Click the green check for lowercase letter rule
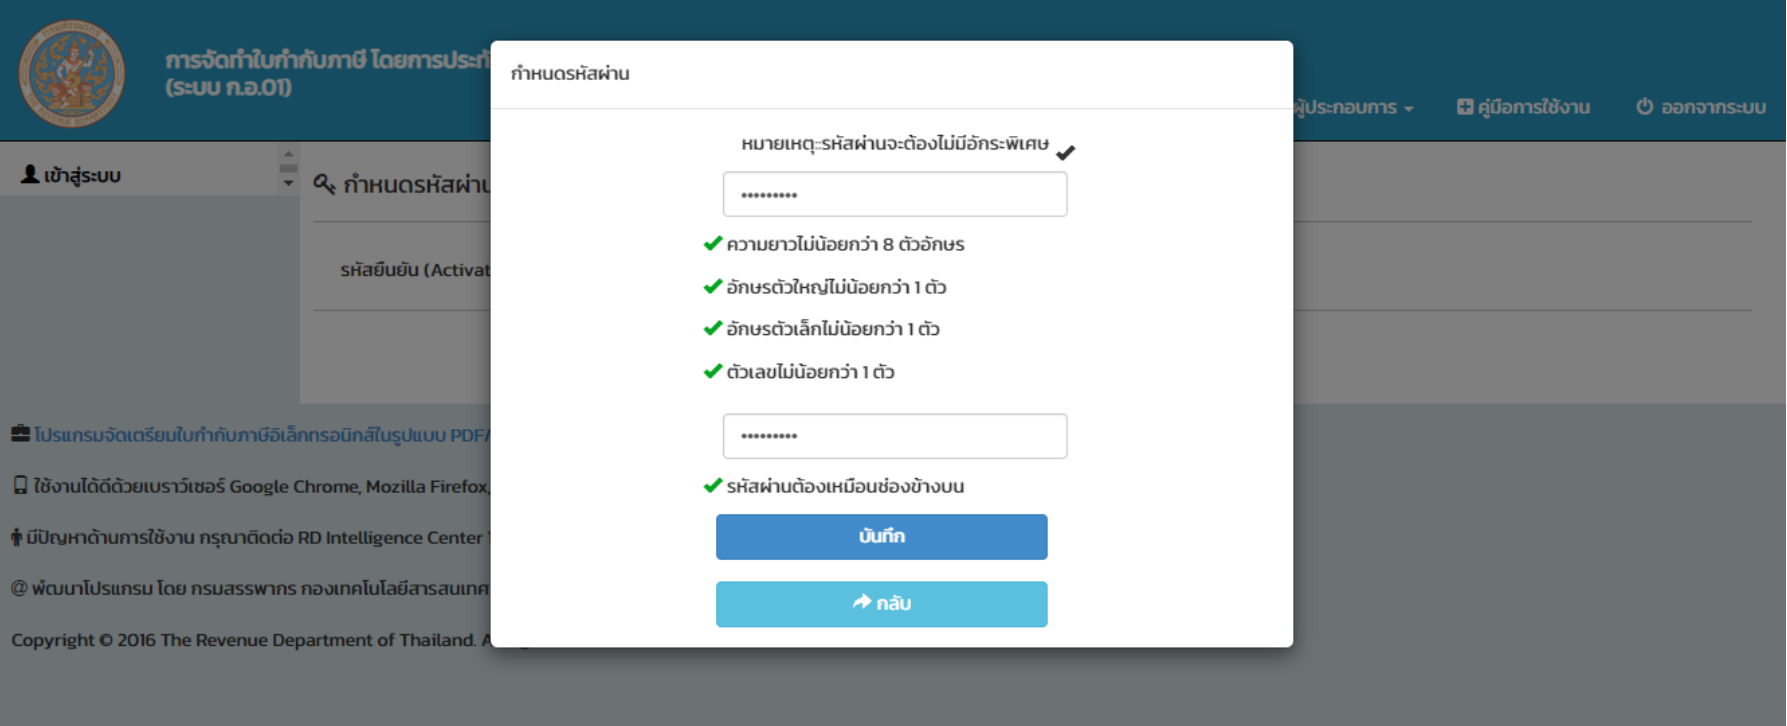Image resolution: width=1787 pixels, height=726 pixels. point(713,328)
